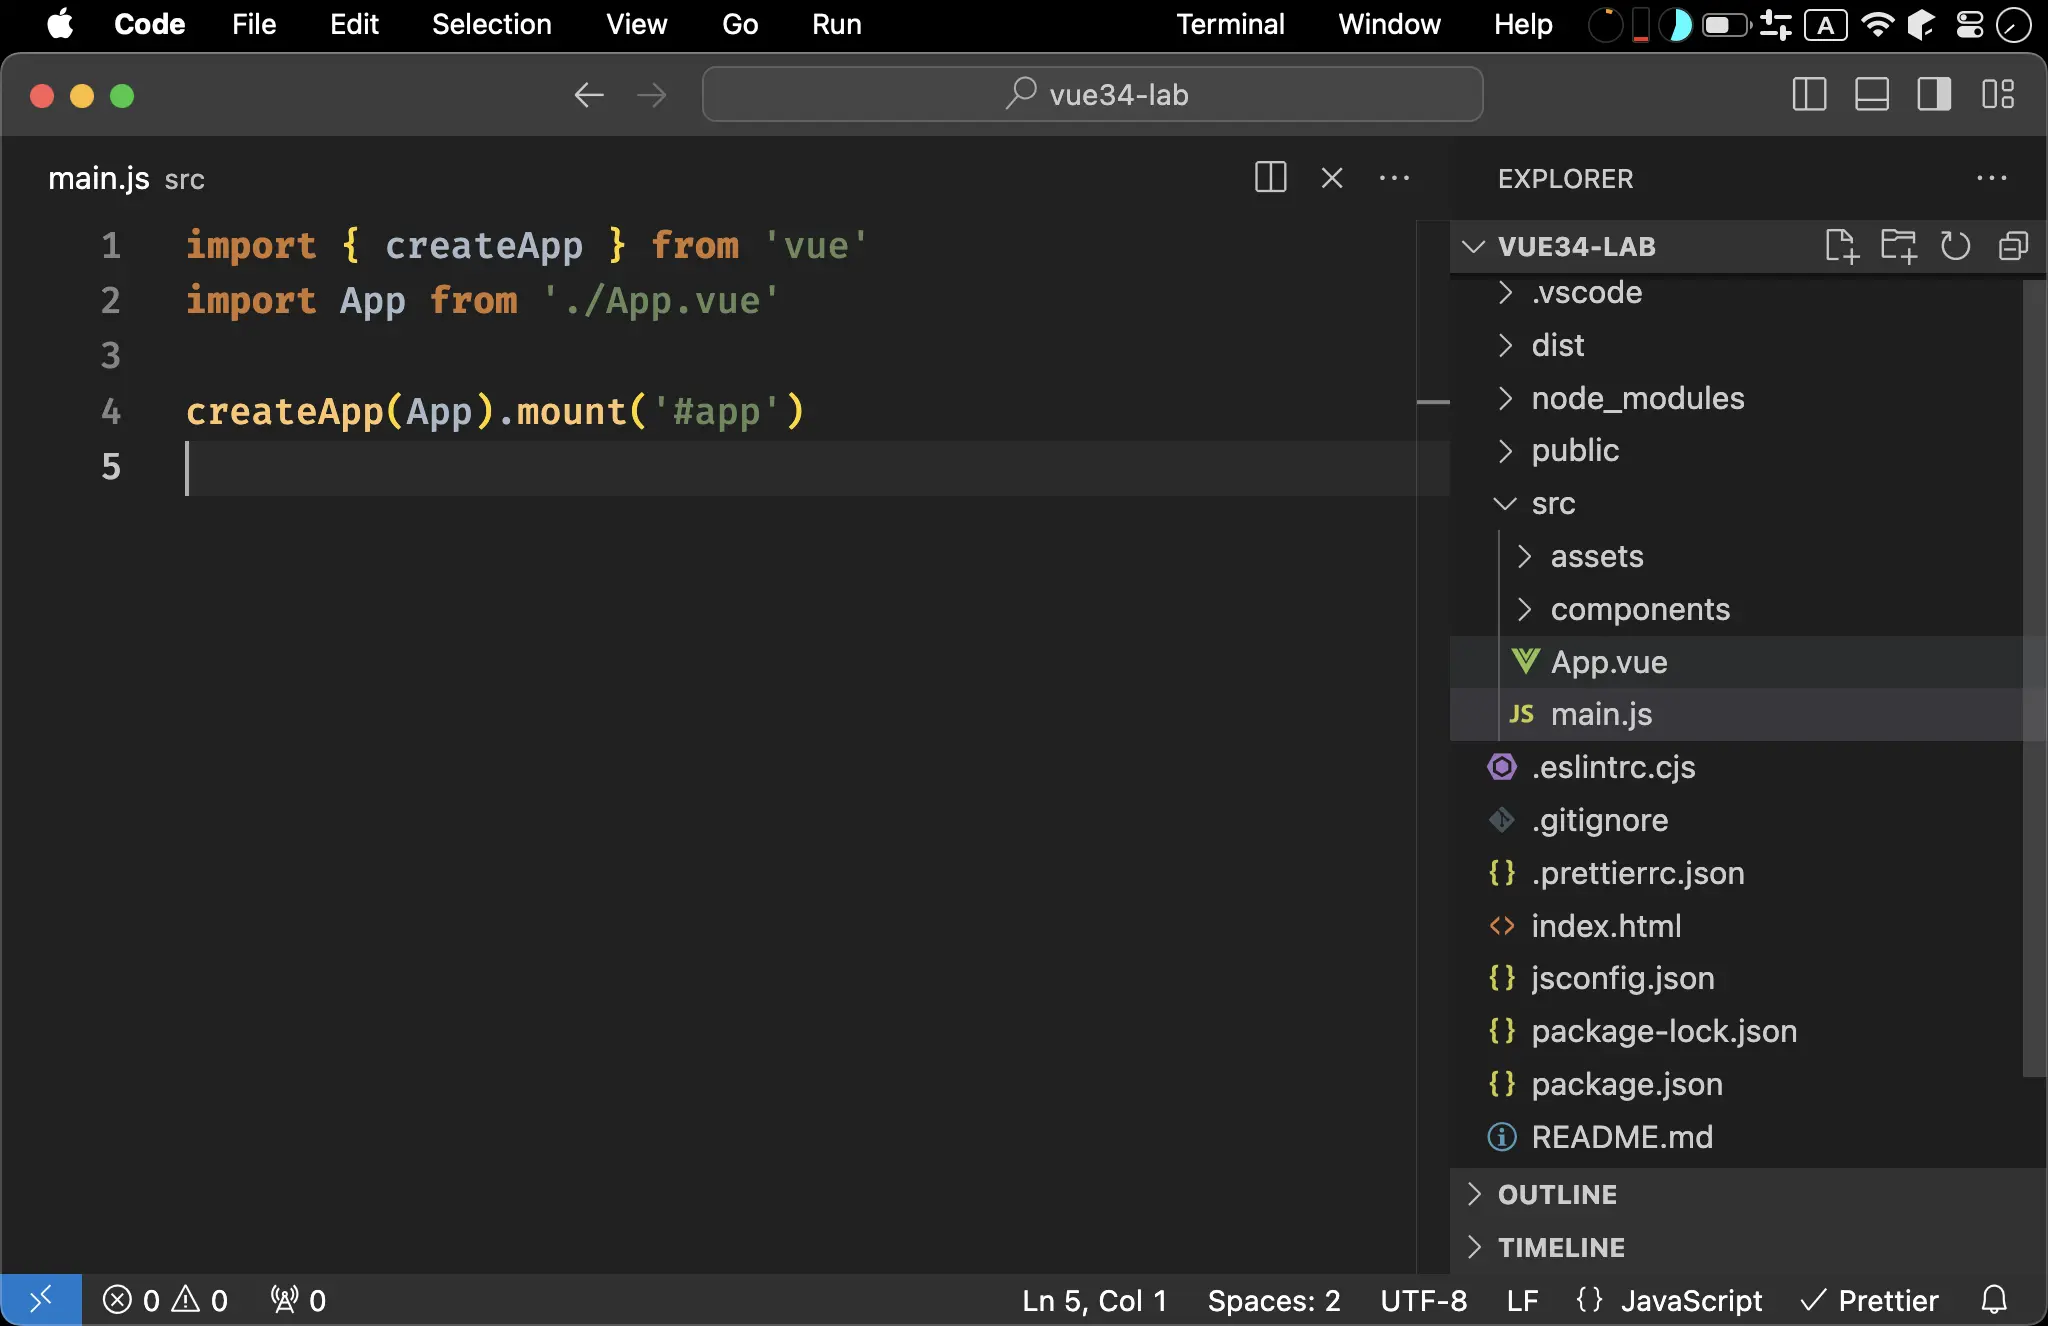The width and height of the screenshot is (2048, 1326).
Task: Click the curly braces language status icon
Action: pos(1589,1300)
